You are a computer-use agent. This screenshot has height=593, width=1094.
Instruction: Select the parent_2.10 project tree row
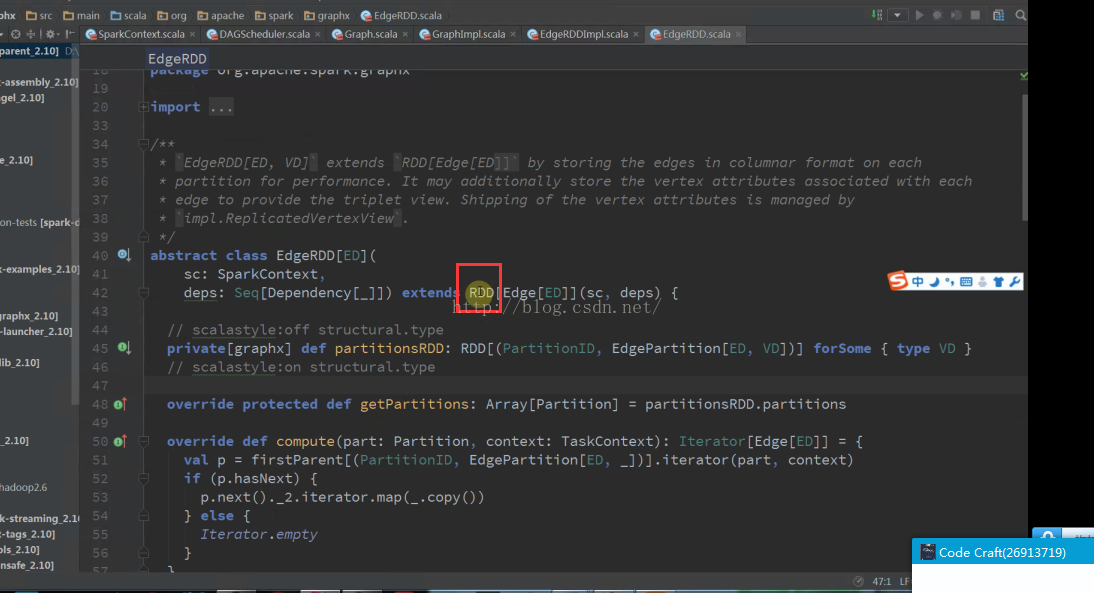[38, 51]
